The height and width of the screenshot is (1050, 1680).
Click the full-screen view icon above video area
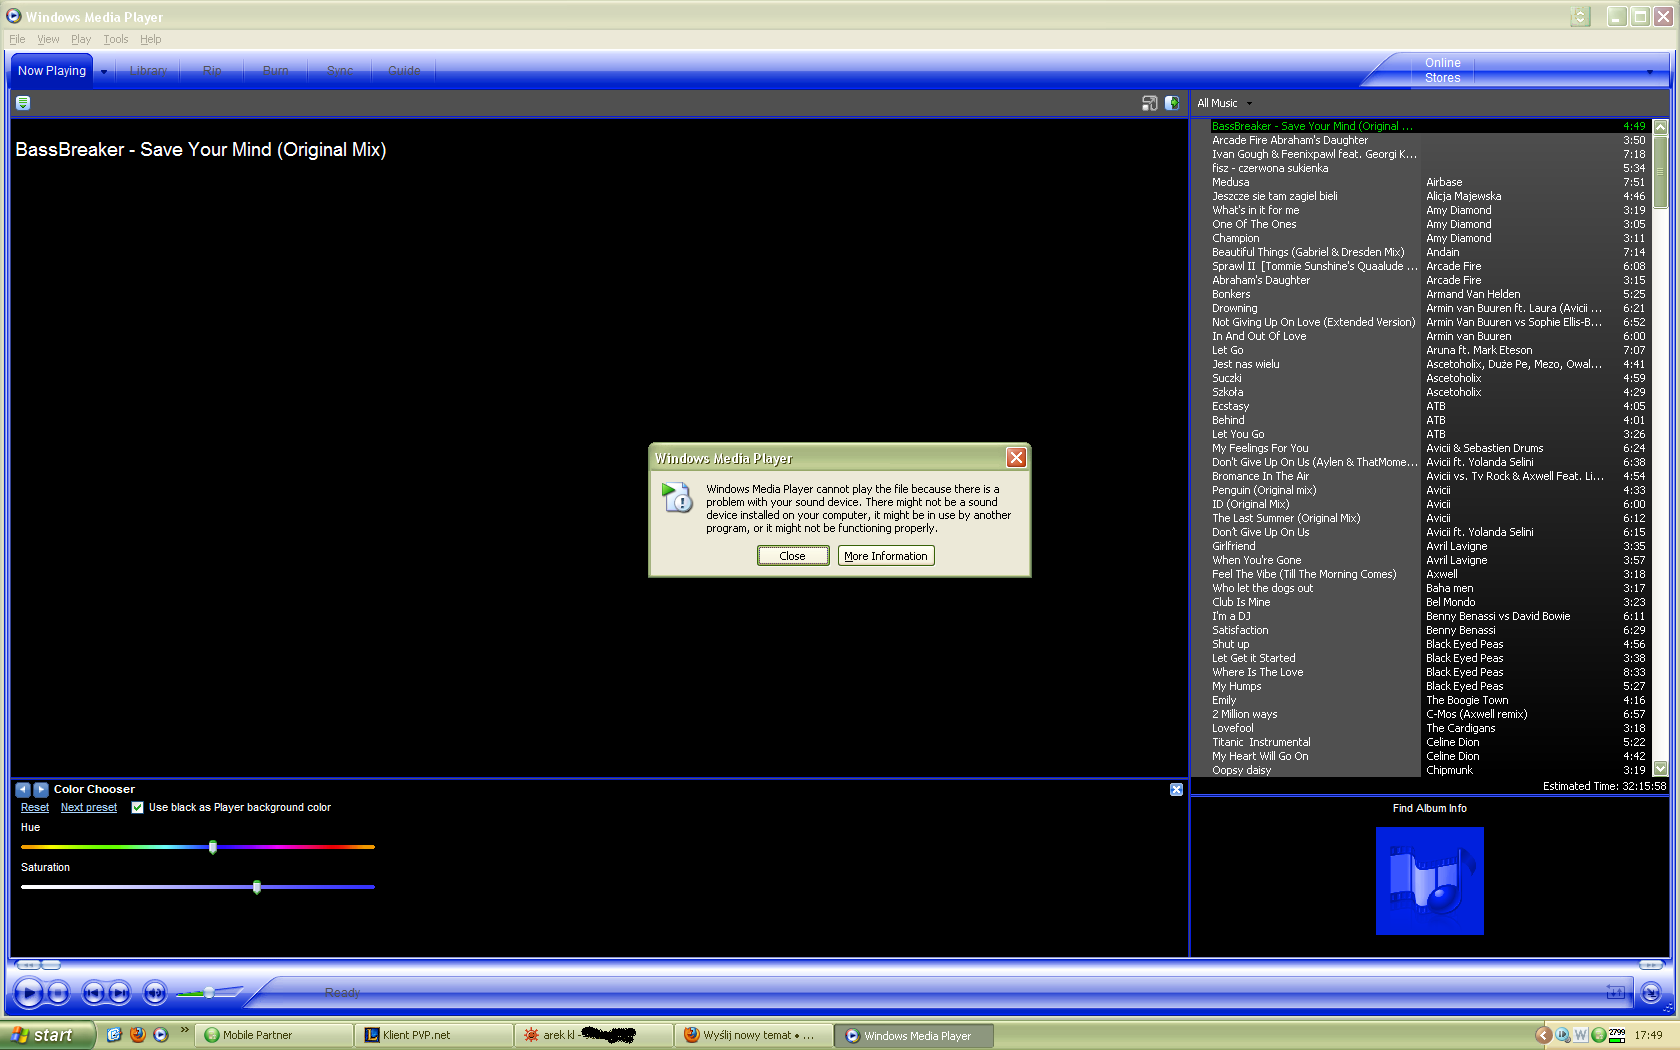click(x=1149, y=103)
